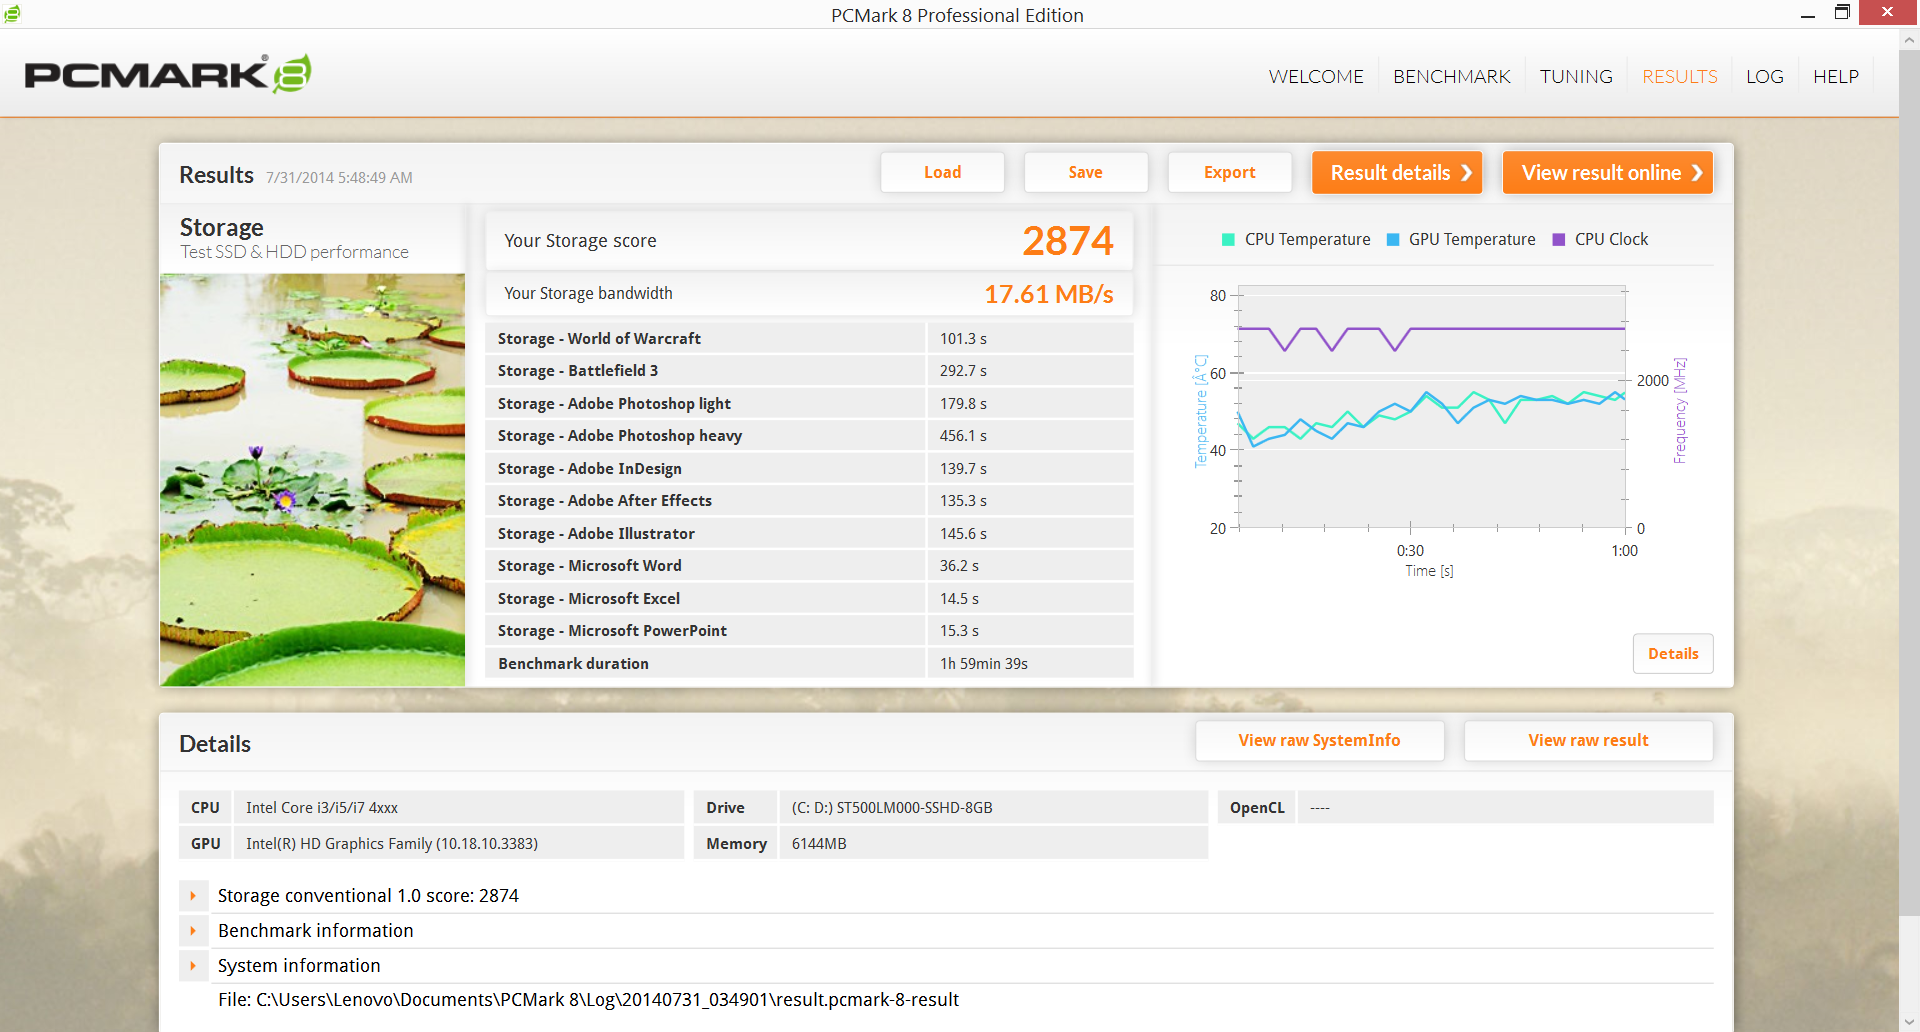Click the vertical scrollbar up arrow
Image resolution: width=1920 pixels, height=1032 pixels.
tap(1909, 40)
